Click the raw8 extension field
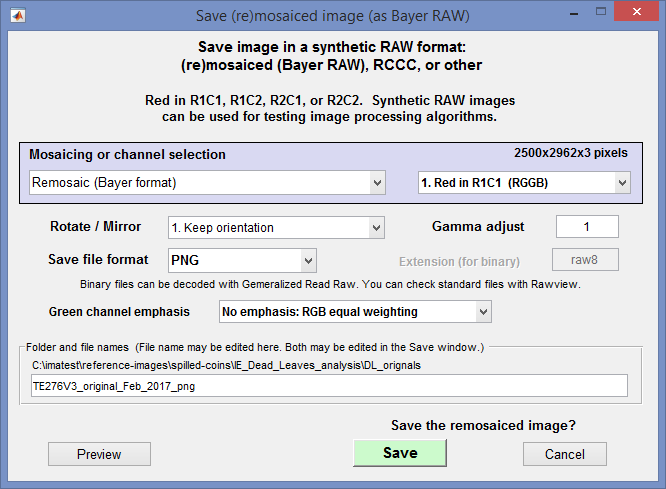Screen dimensions: 666x489 585,260
